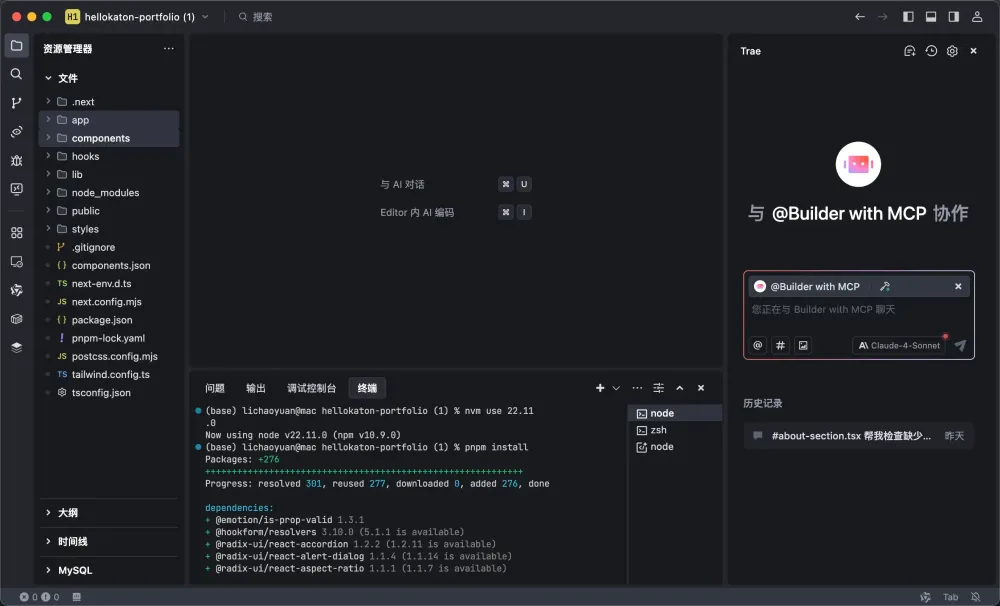Viewport: 1000px width, 606px height.
Task: Open explorer more actions ellipsis
Action: pyautogui.click(x=168, y=48)
